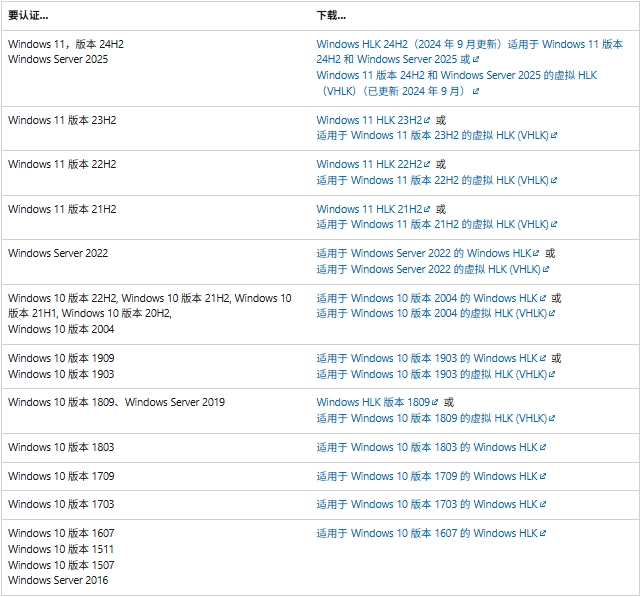This screenshot has height=597, width=641.
Task: Open the Windows 10 版本 1903 虚拟 HLK (VHLK) link
Action: coord(432,374)
